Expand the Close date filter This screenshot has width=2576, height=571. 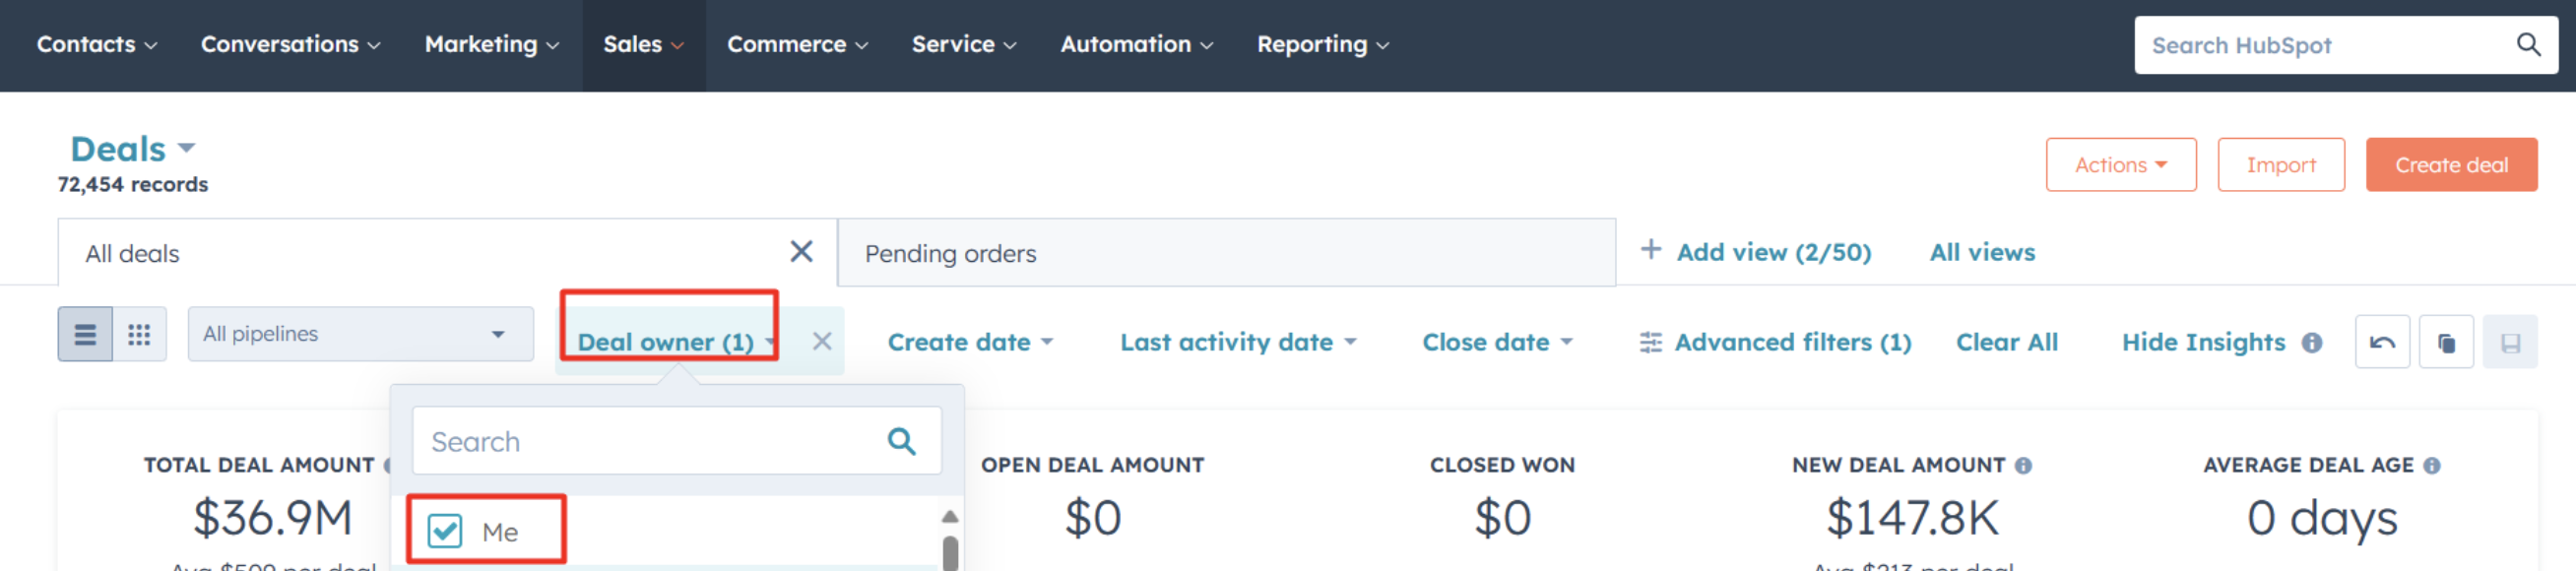coord(1497,342)
